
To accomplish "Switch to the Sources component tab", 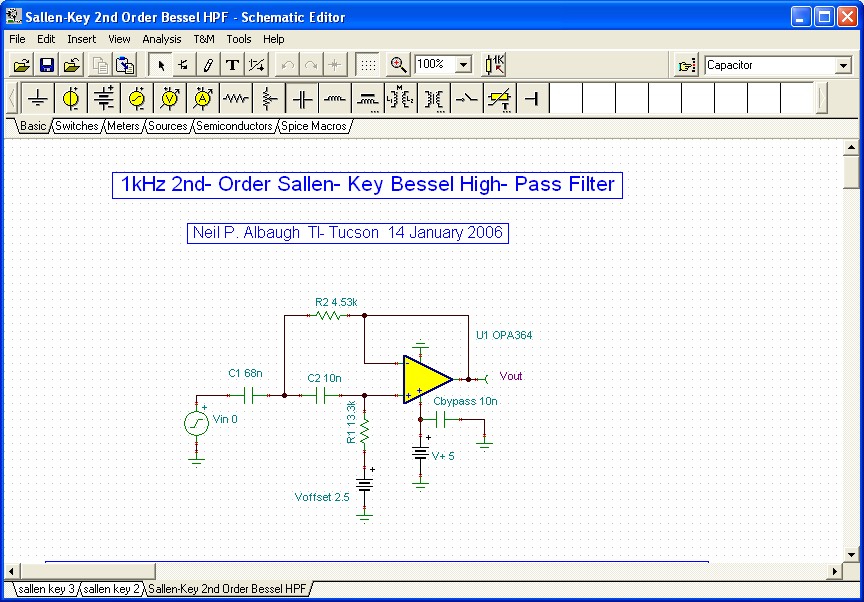I will [168, 126].
